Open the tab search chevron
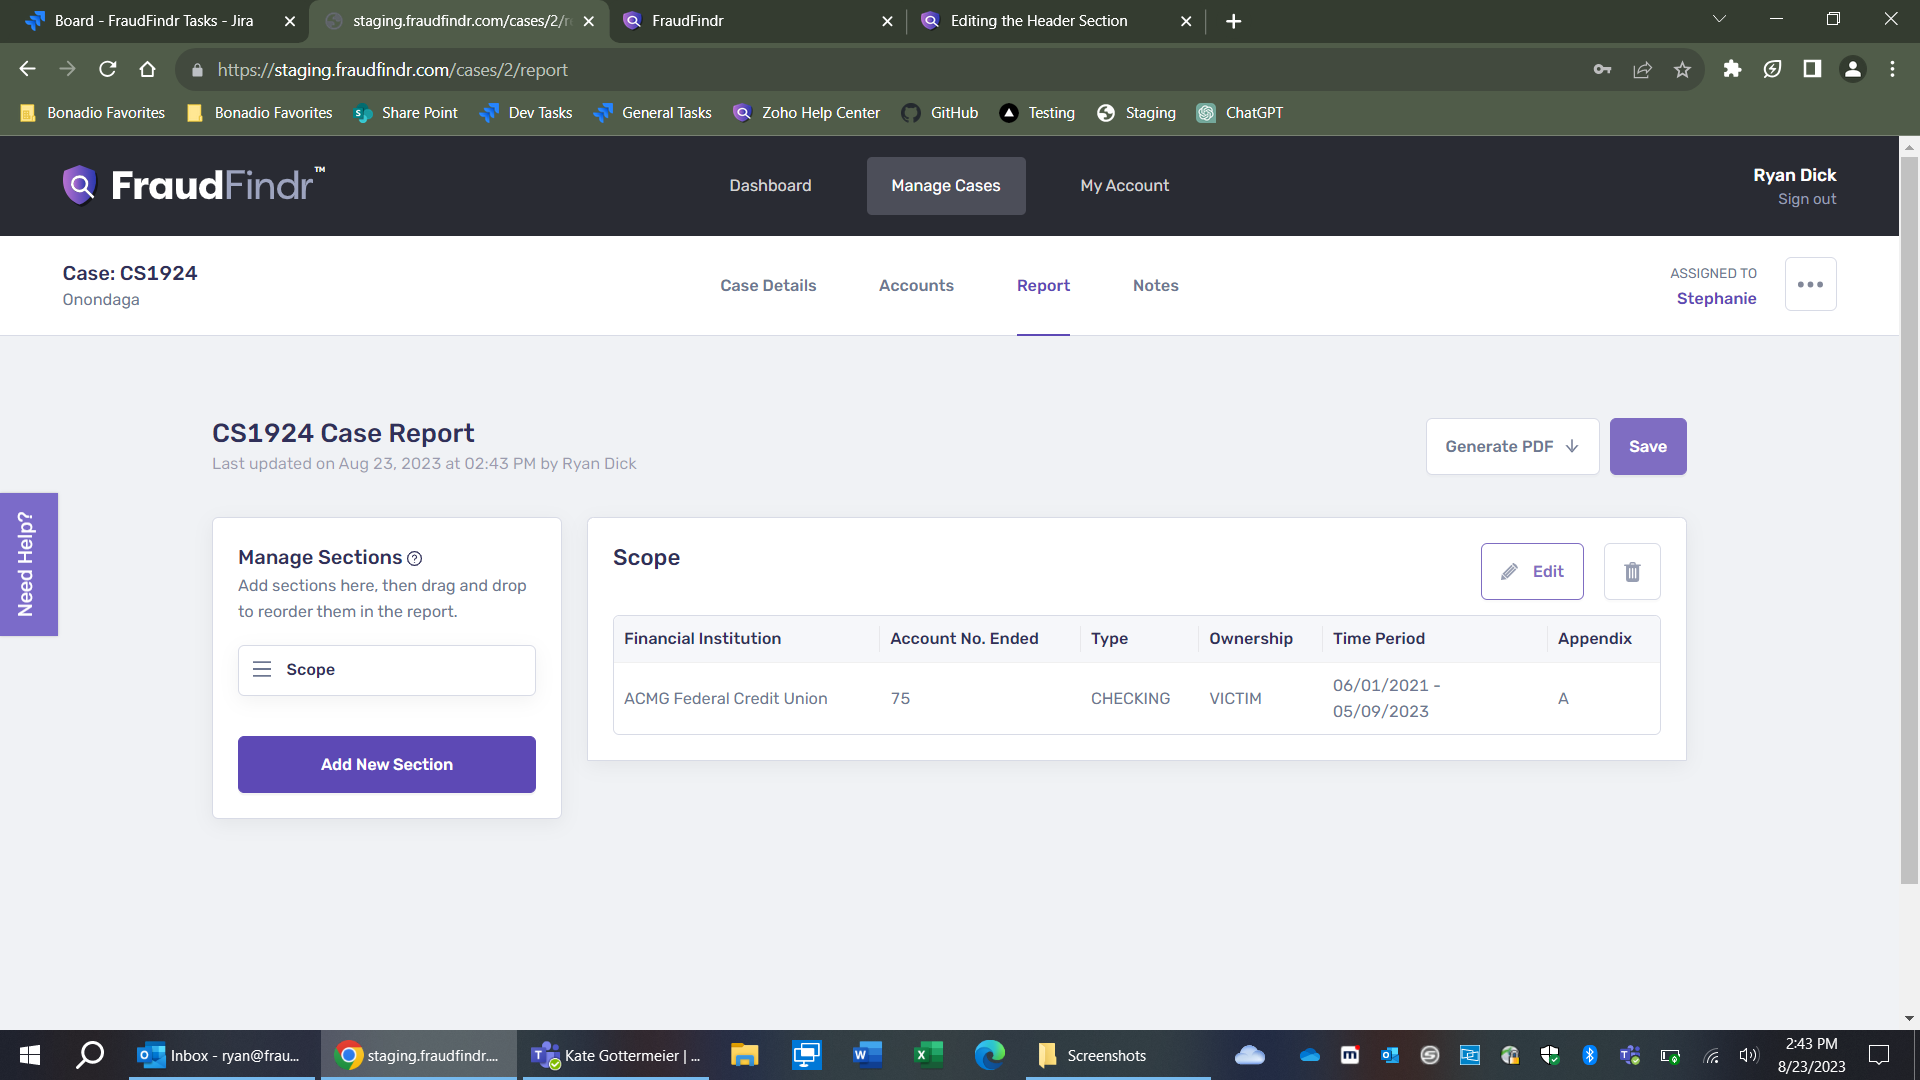Screen dimensions: 1920x1080 [x=1719, y=20]
